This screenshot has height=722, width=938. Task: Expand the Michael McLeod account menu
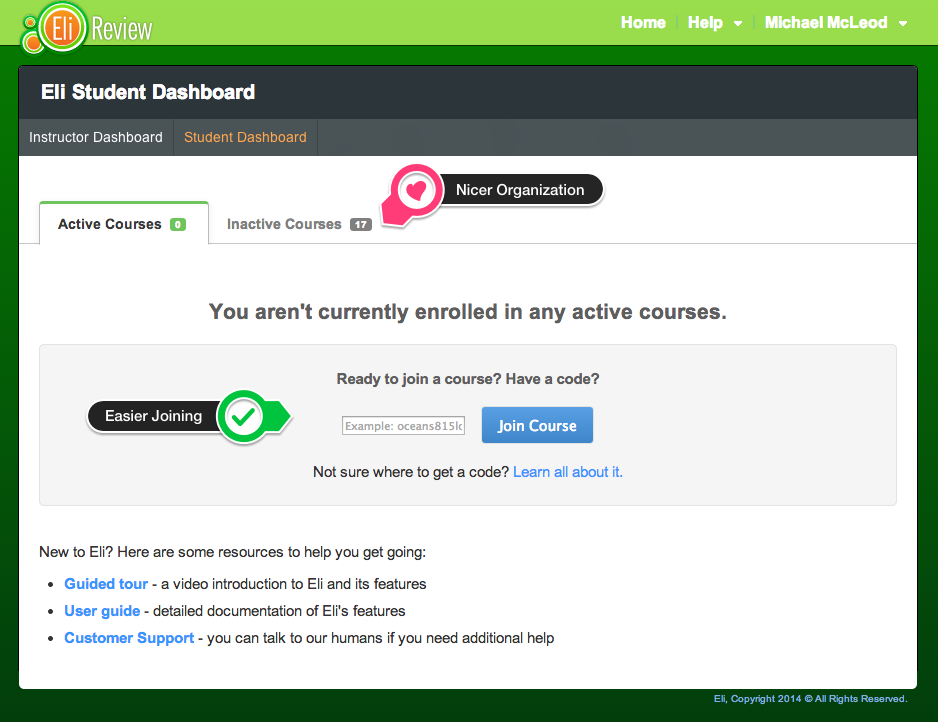(836, 23)
